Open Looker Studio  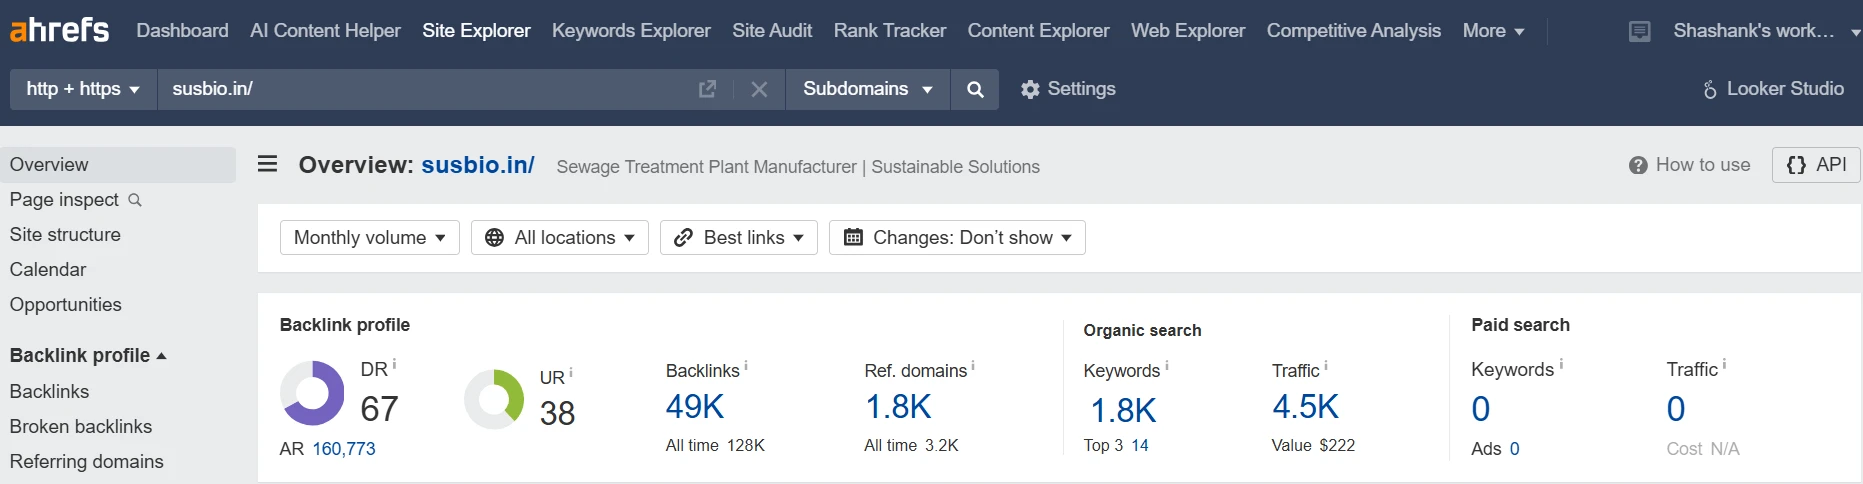(1773, 89)
